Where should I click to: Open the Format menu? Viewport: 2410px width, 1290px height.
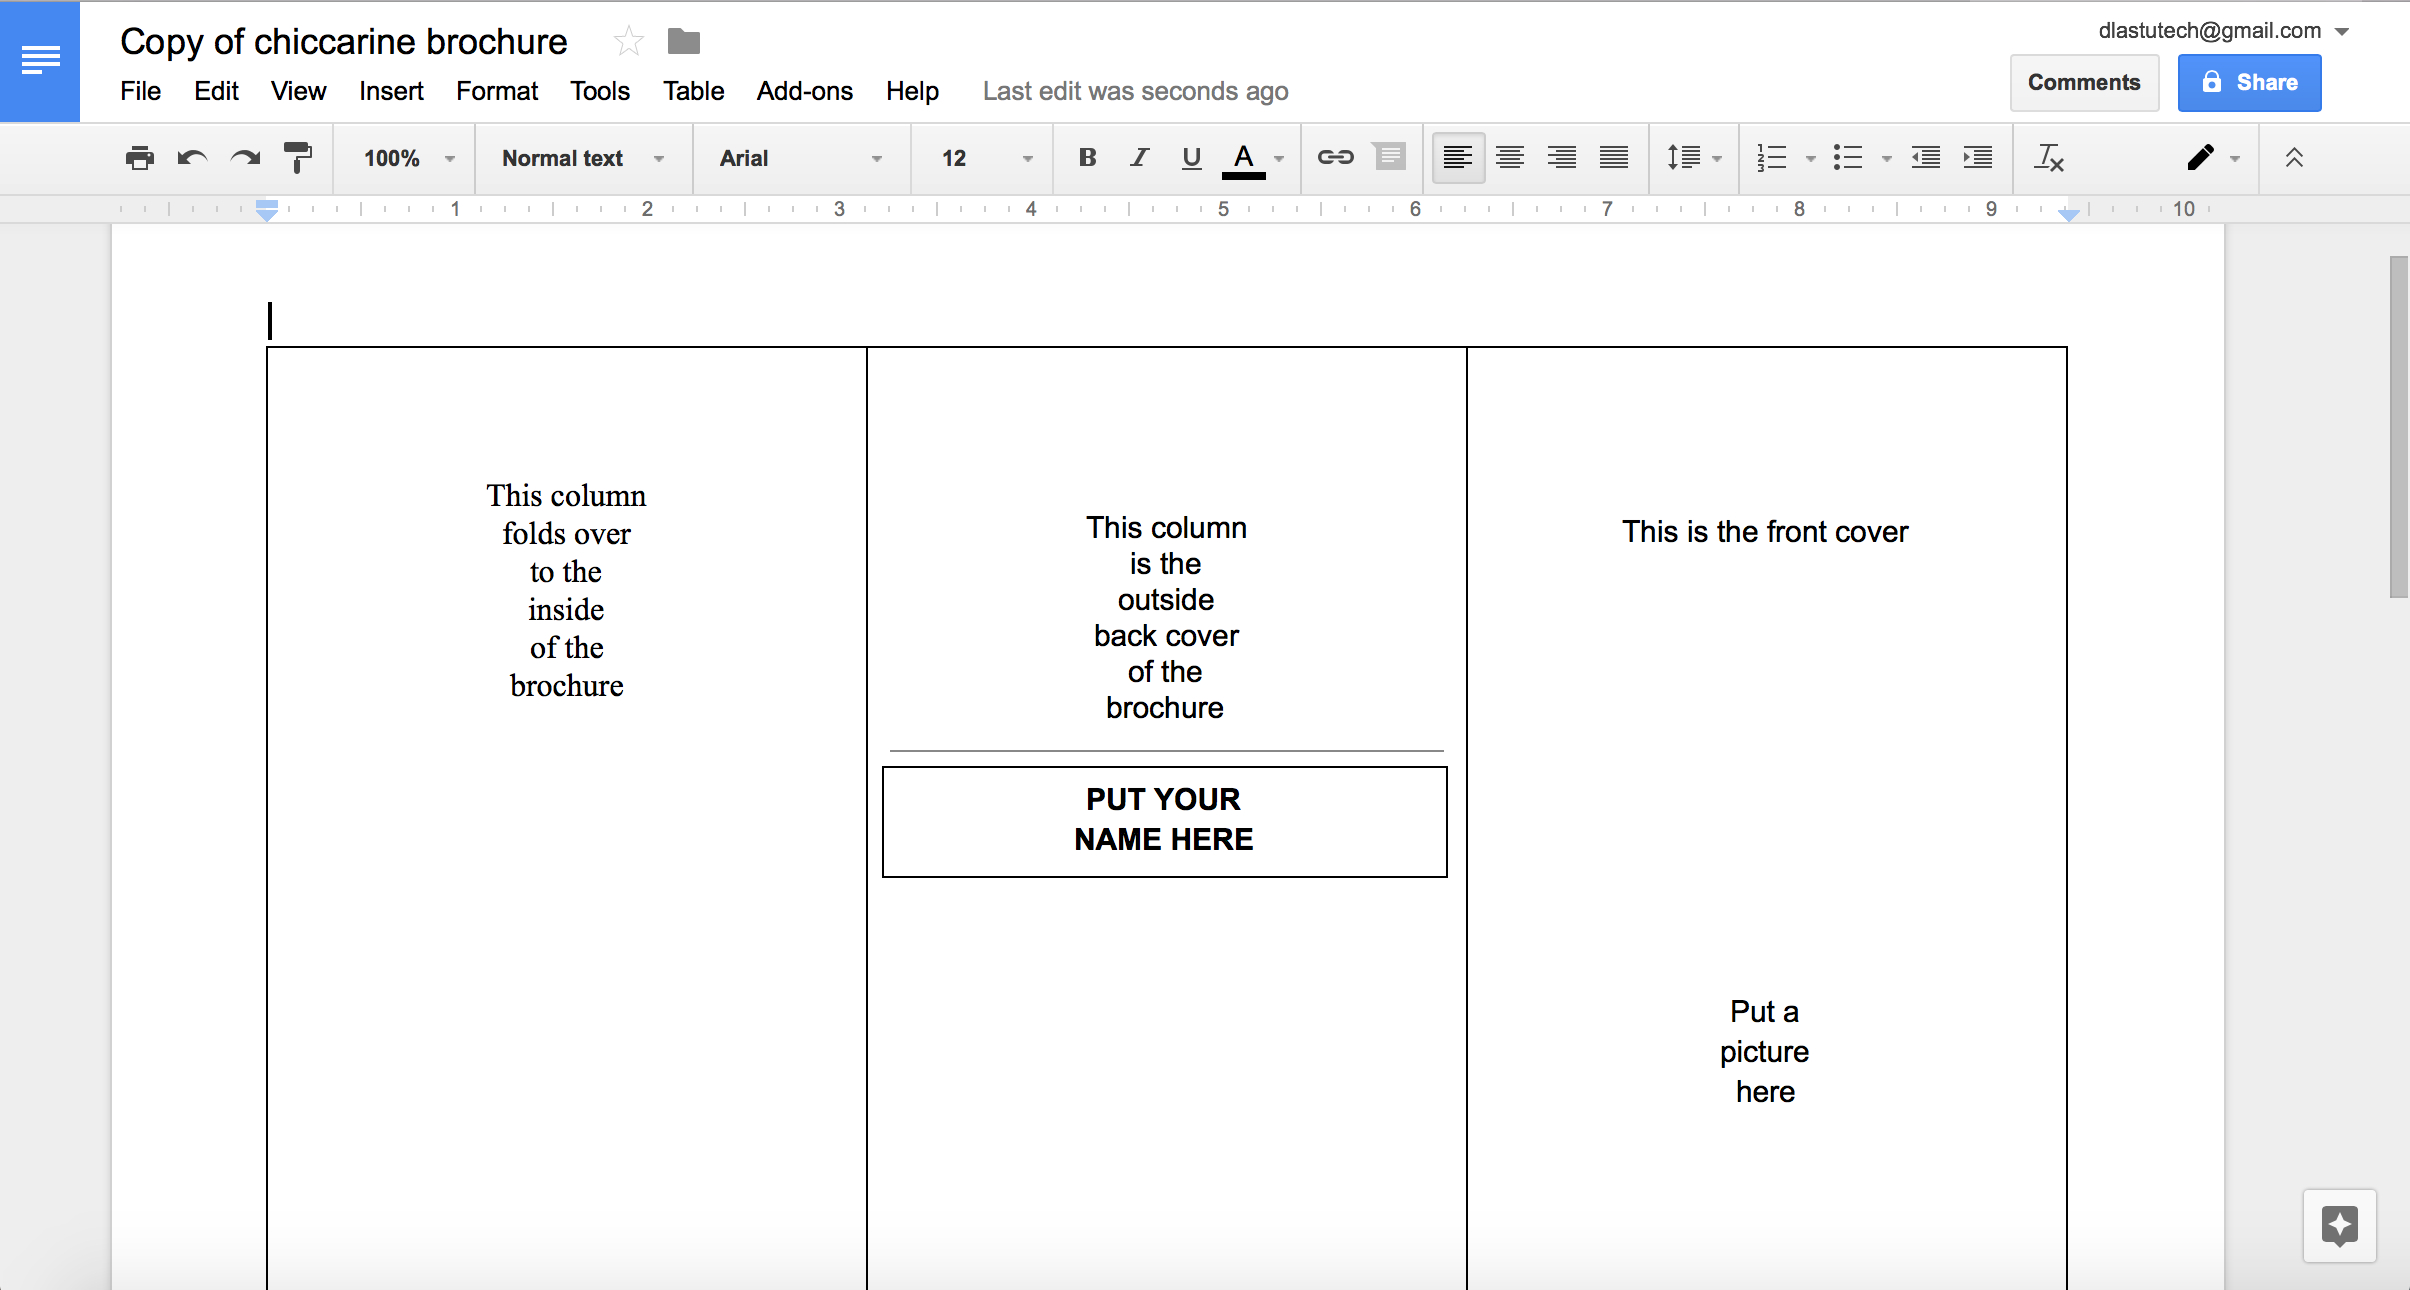[x=496, y=91]
